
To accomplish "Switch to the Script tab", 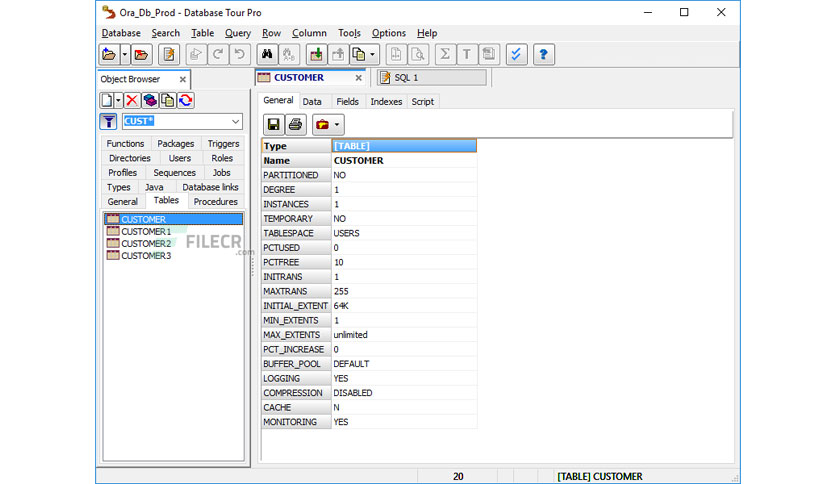I will (x=423, y=102).
